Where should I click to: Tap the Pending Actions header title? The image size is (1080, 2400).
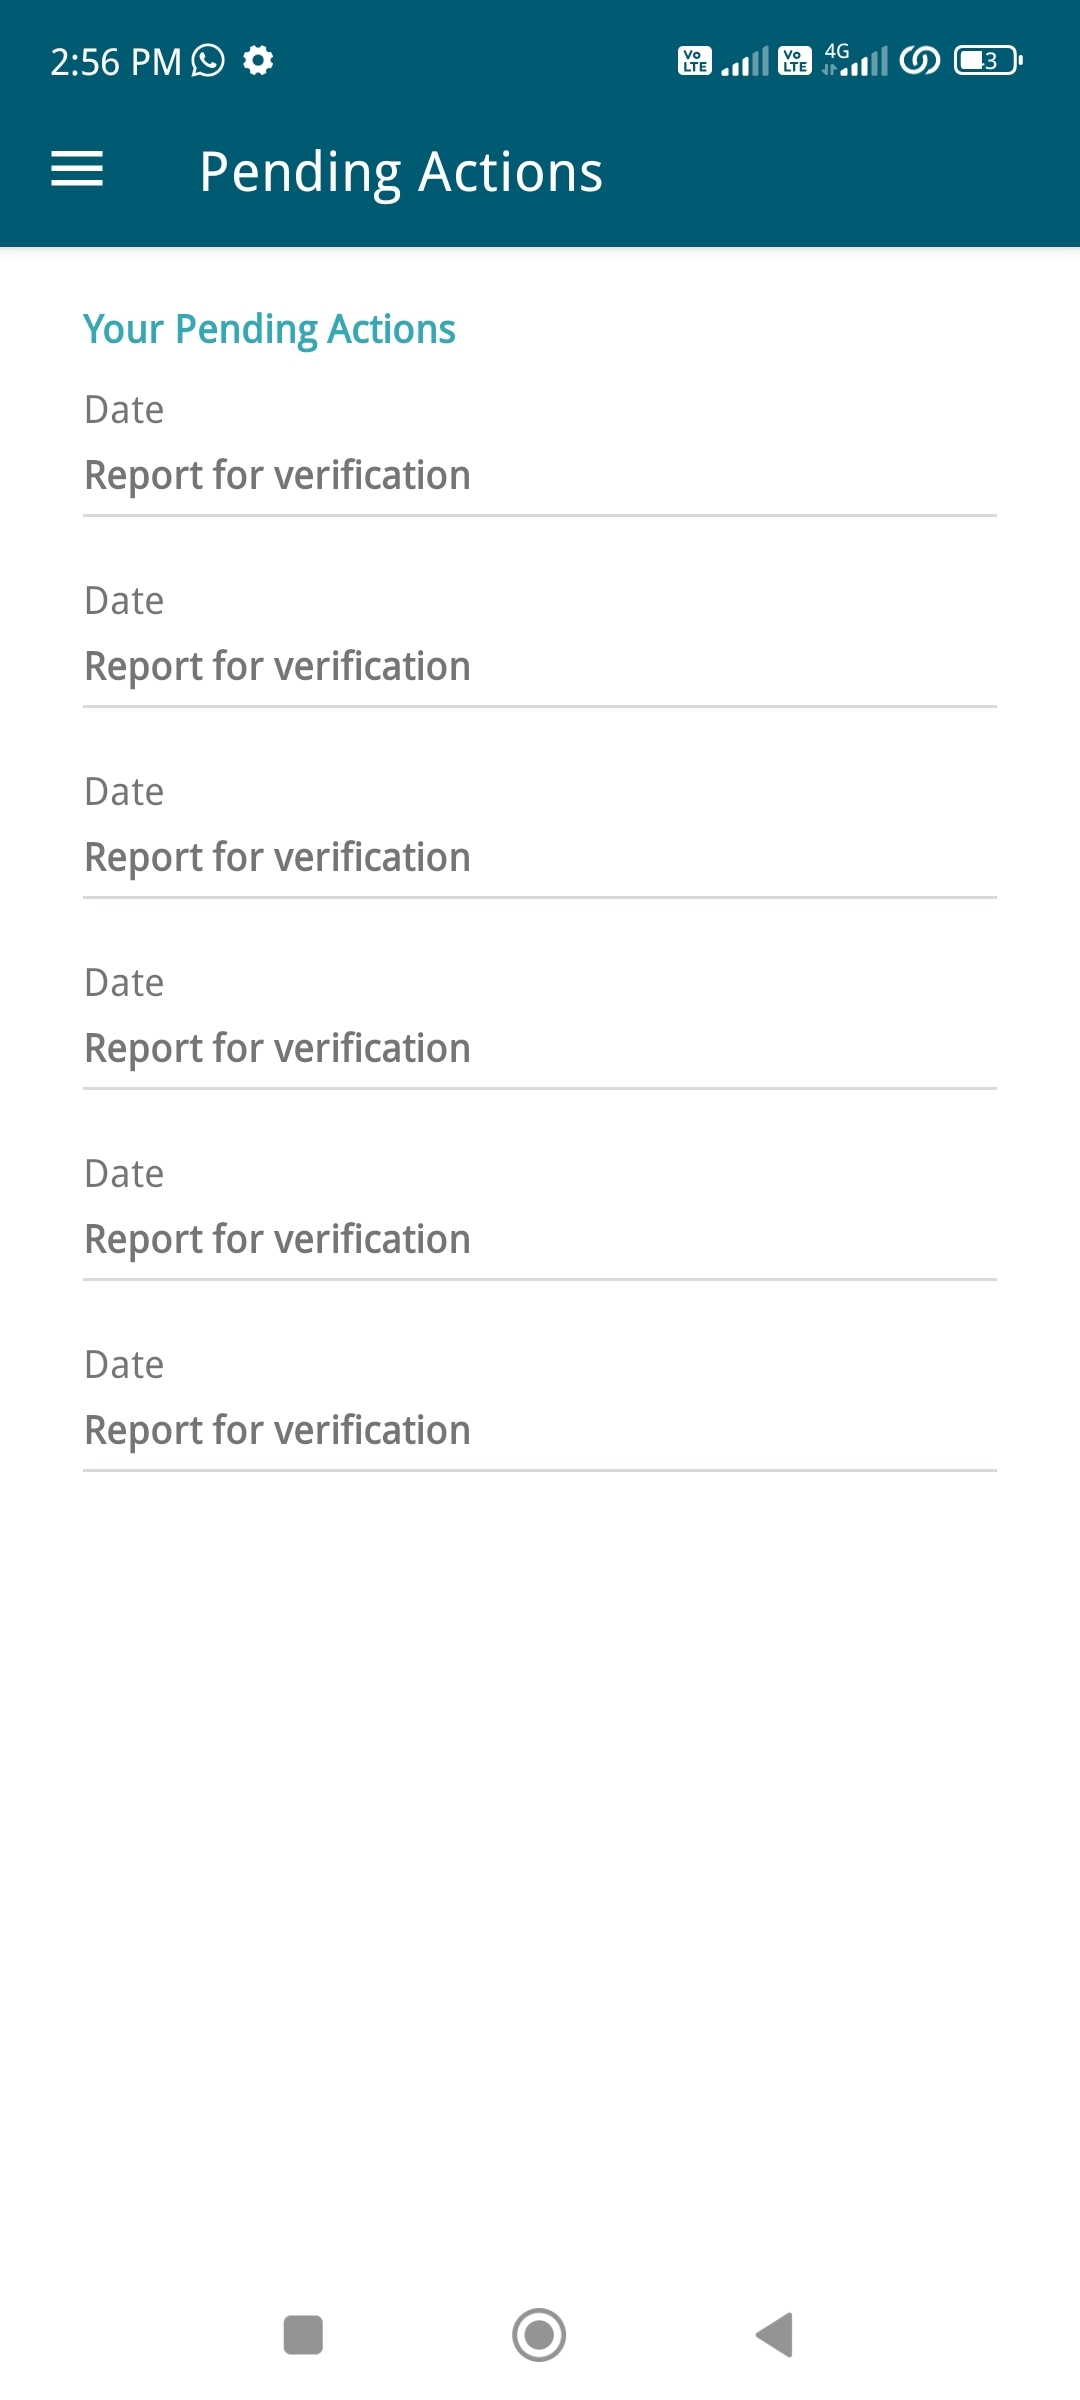pyautogui.click(x=401, y=171)
